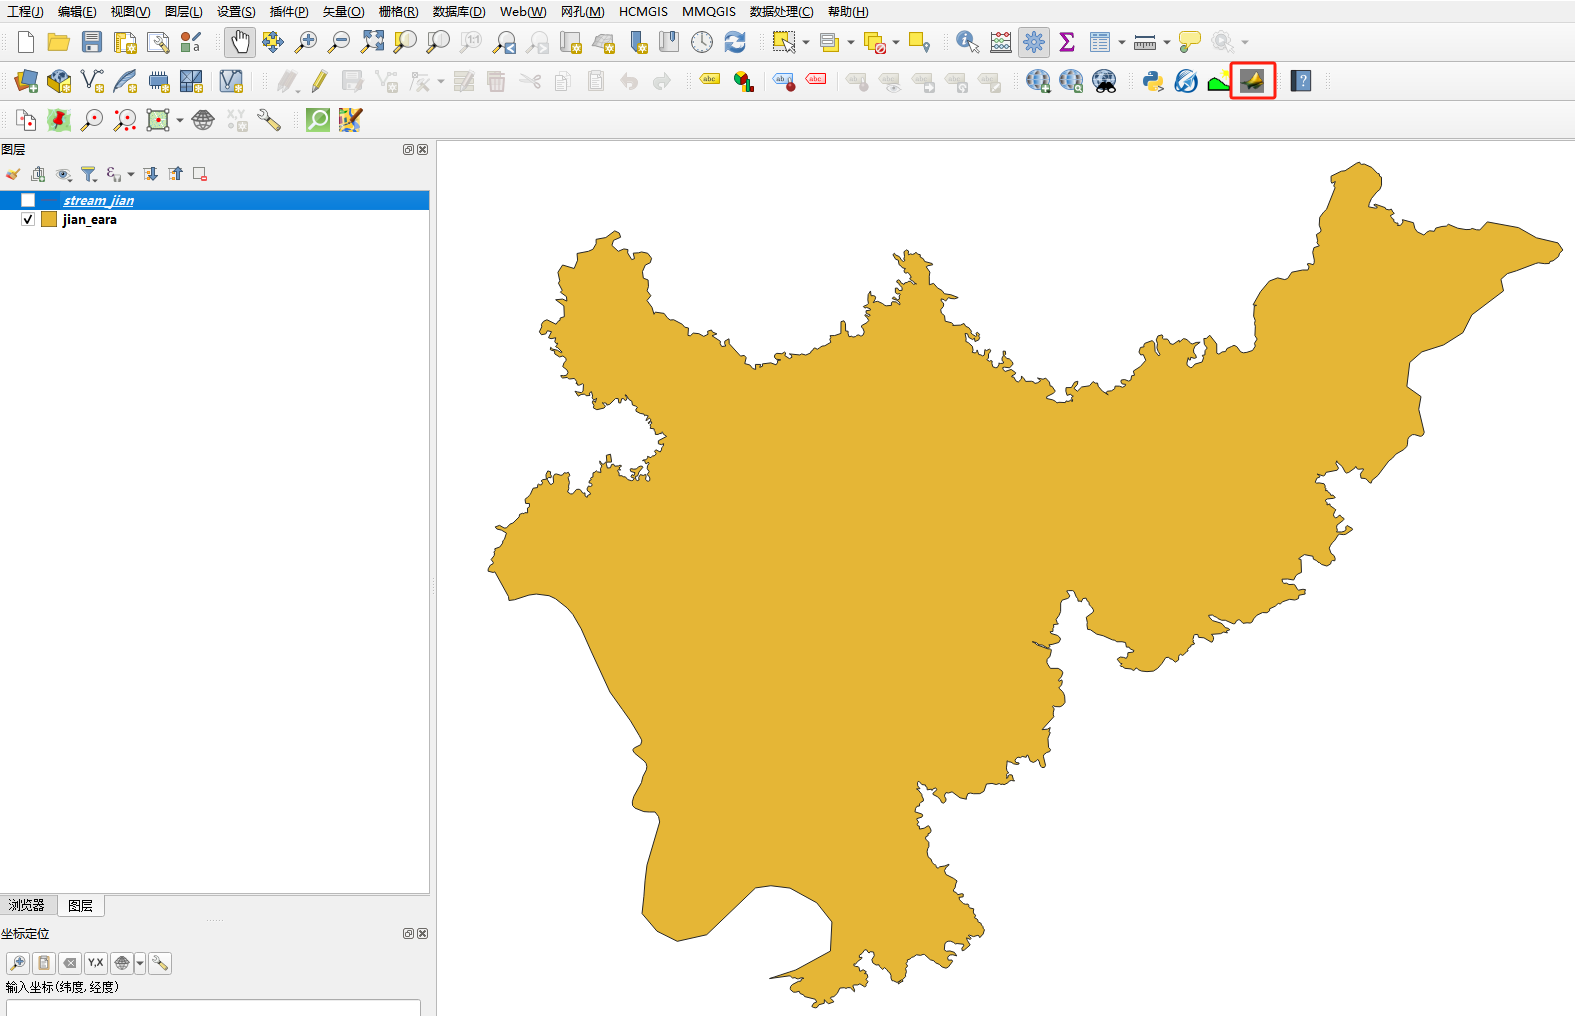Image resolution: width=1575 pixels, height=1016 pixels.
Task: Uncheck the jian_eara layer visibility
Action: click(28, 219)
